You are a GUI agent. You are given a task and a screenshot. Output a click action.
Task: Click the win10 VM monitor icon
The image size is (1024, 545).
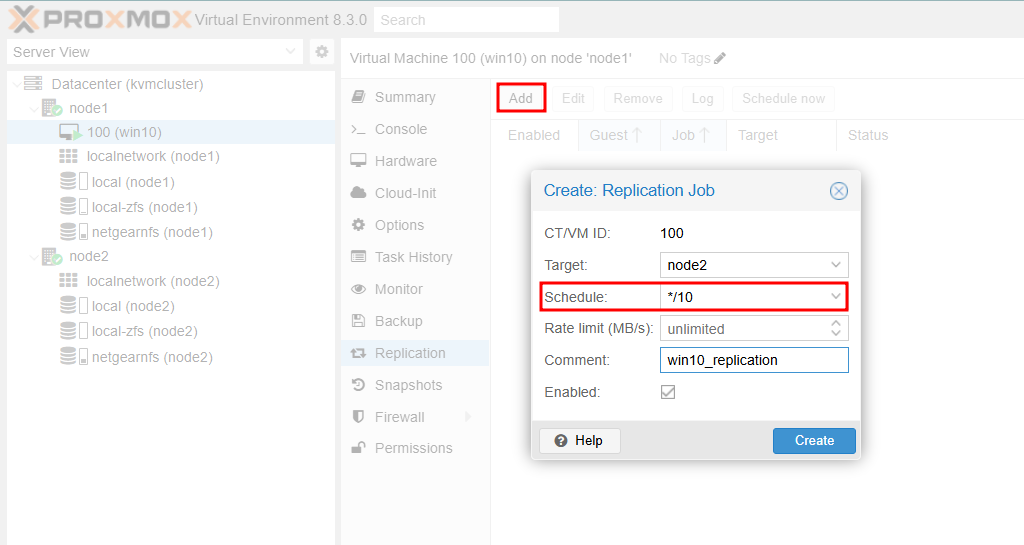[70, 132]
